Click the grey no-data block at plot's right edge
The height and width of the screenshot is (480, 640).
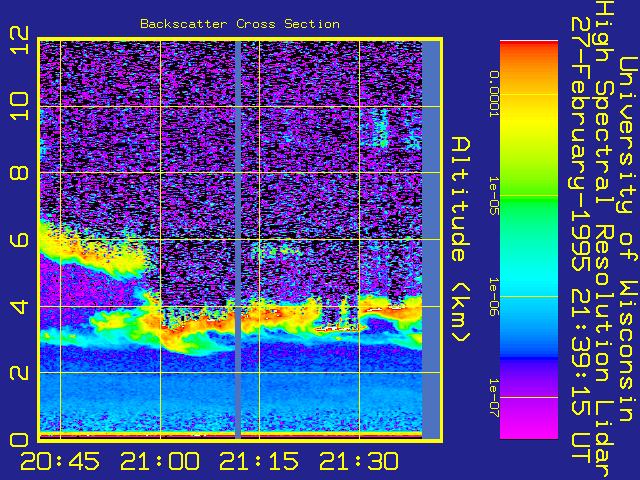tap(431, 240)
